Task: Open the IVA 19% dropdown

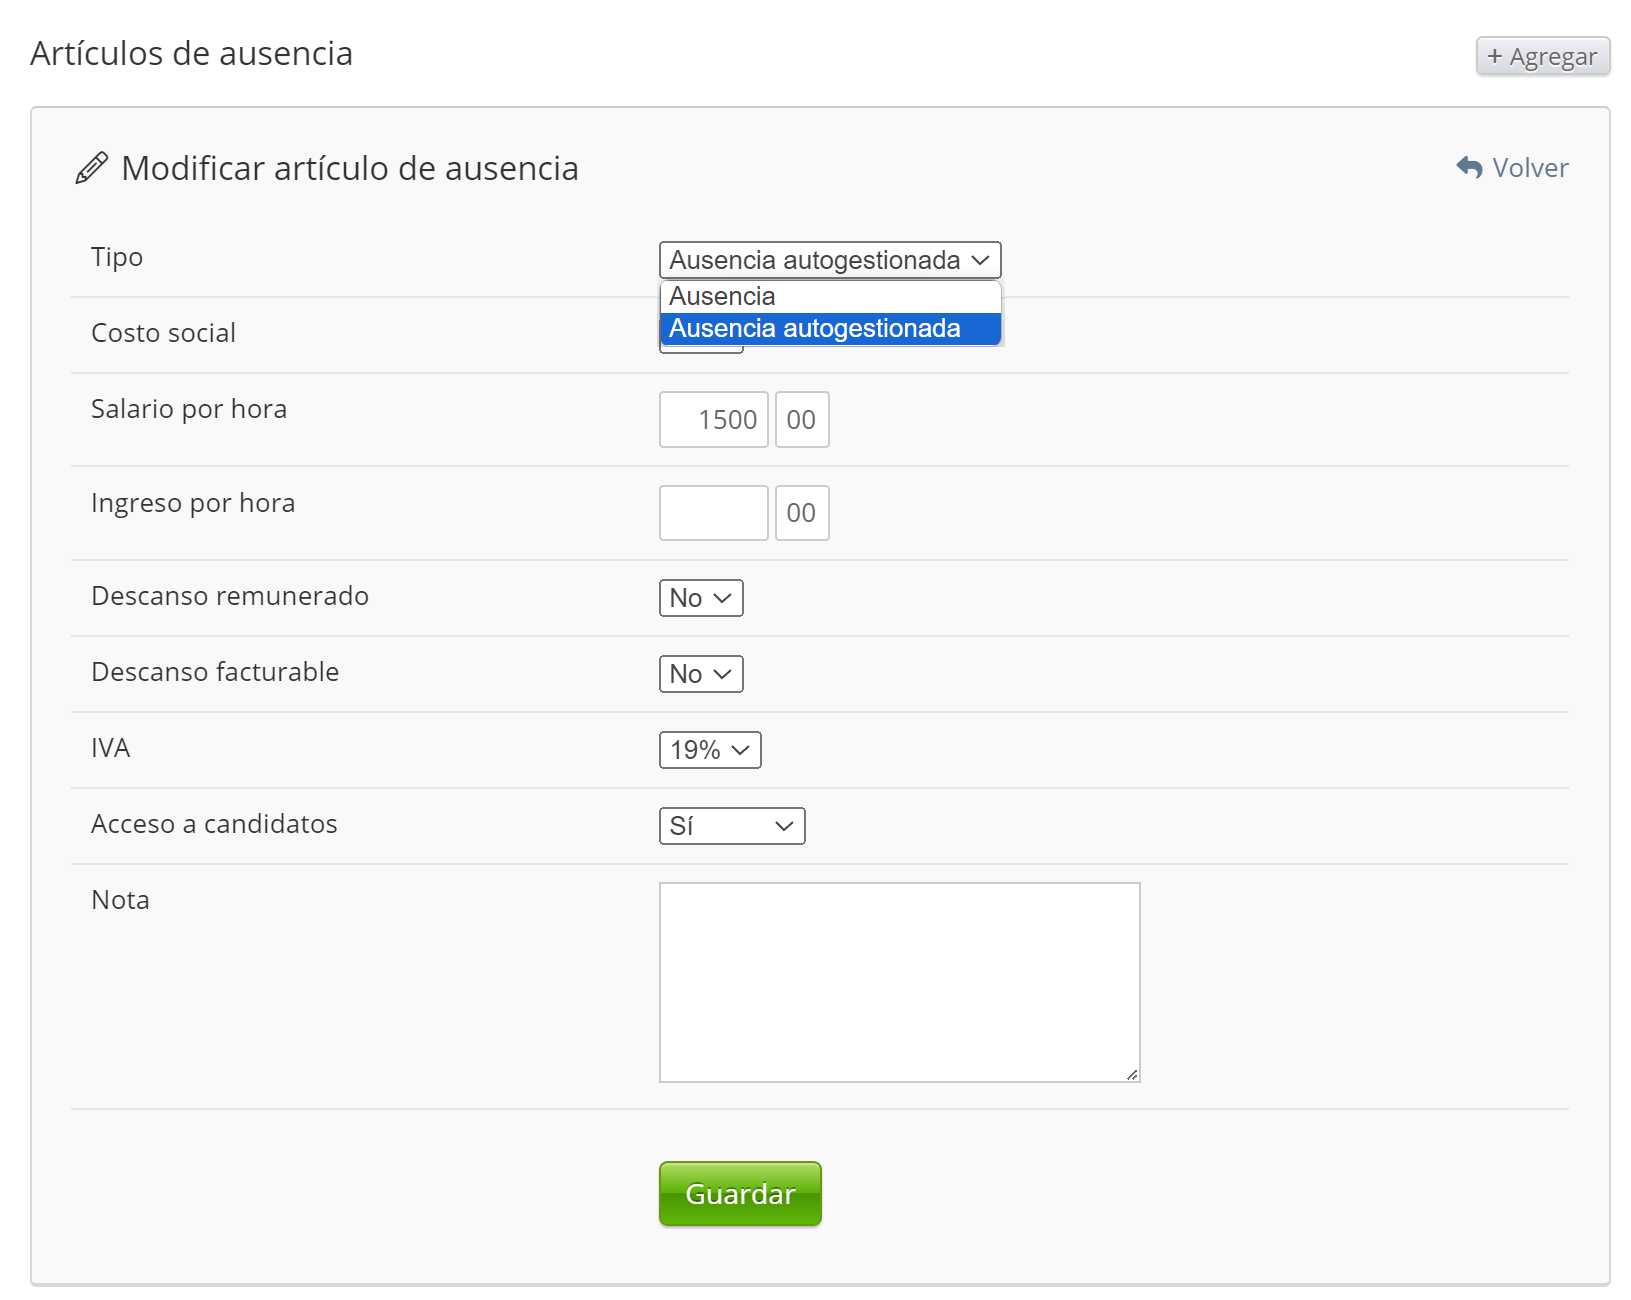Action: (709, 750)
